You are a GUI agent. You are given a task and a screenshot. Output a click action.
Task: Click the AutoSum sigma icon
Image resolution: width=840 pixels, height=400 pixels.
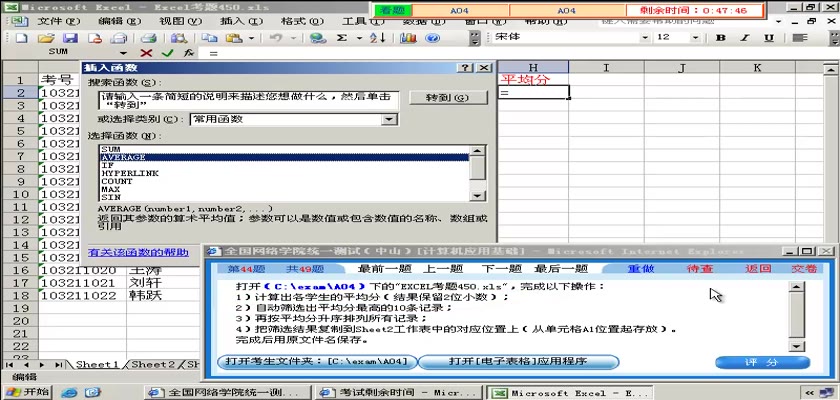pyautogui.click(x=342, y=38)
